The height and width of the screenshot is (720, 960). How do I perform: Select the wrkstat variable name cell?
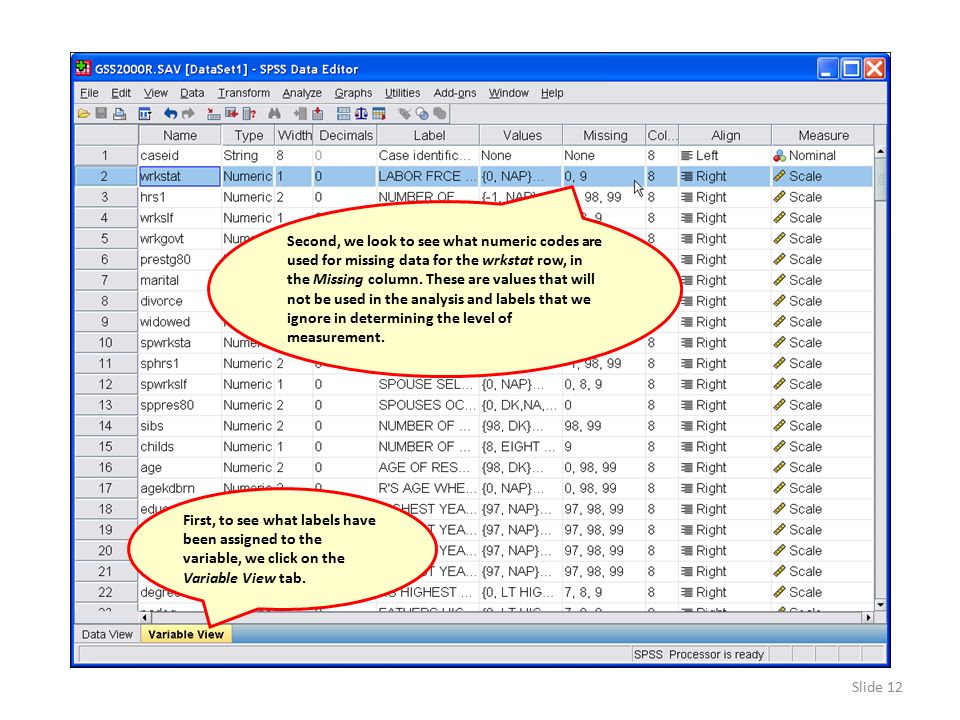click(179, 176)
